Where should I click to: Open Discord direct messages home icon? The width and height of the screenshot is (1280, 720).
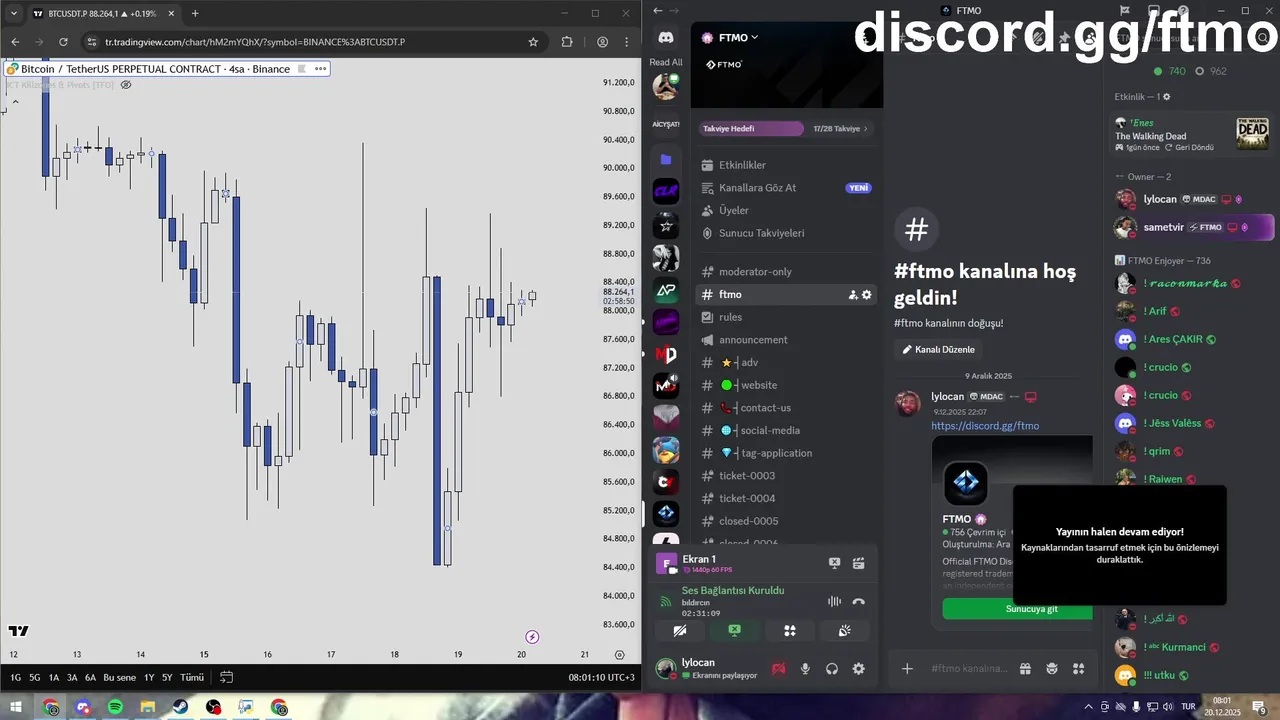point(666,37)
